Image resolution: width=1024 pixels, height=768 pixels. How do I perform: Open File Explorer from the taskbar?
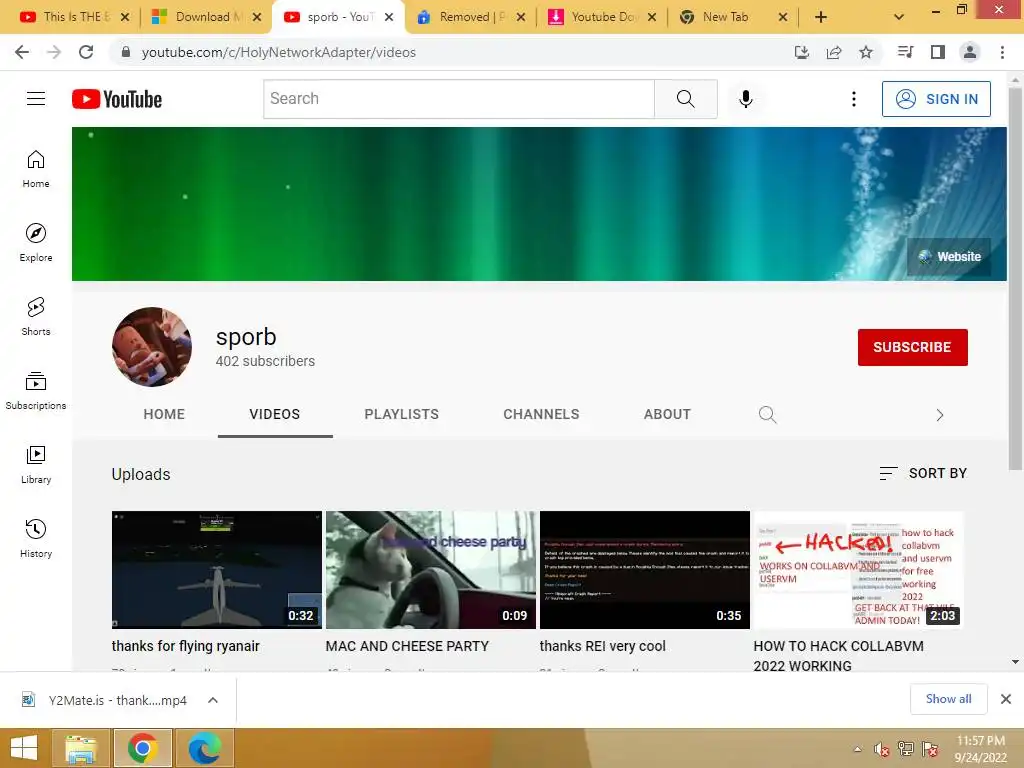click(80, 748)
